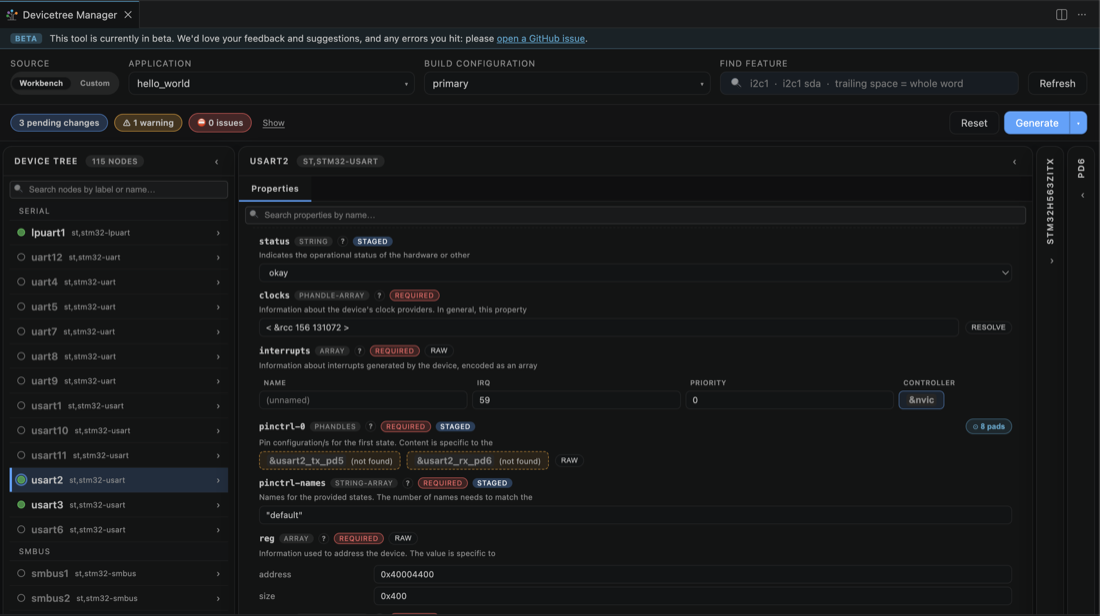Click the IRQ field showing 59
The width and height of the screenshot is (1100, 616).
point(576,400)
